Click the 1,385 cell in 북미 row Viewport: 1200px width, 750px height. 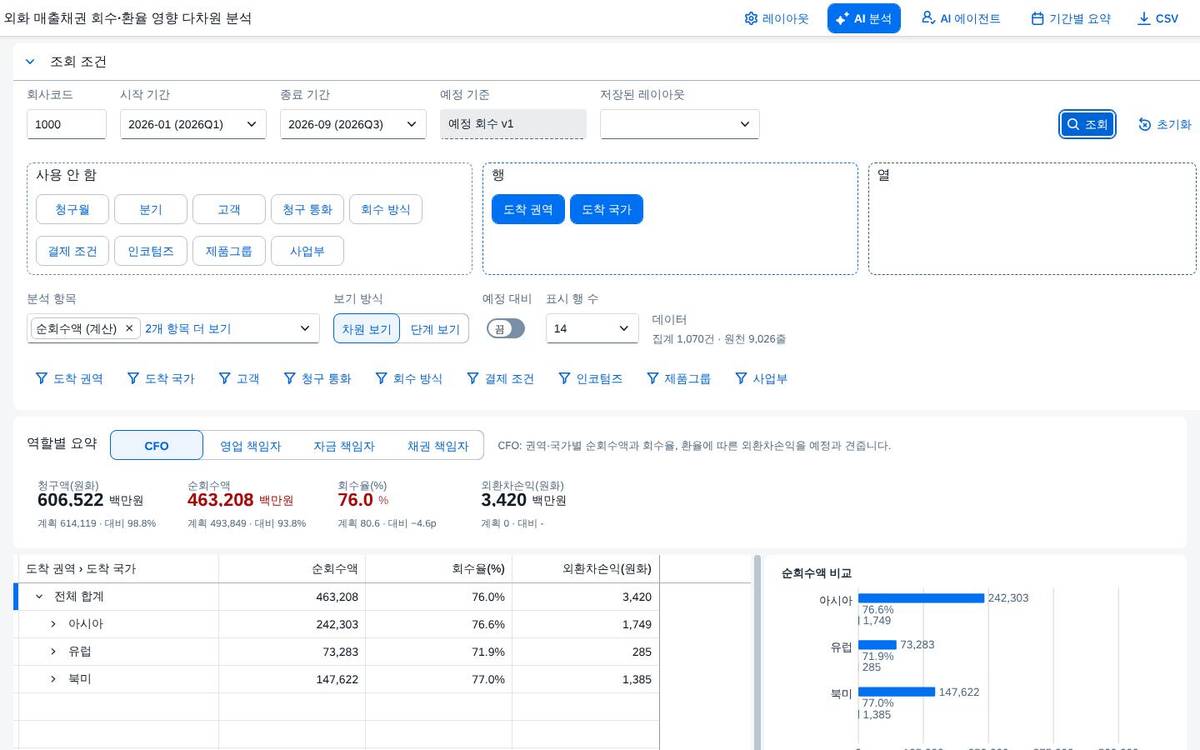pos(585,679)
